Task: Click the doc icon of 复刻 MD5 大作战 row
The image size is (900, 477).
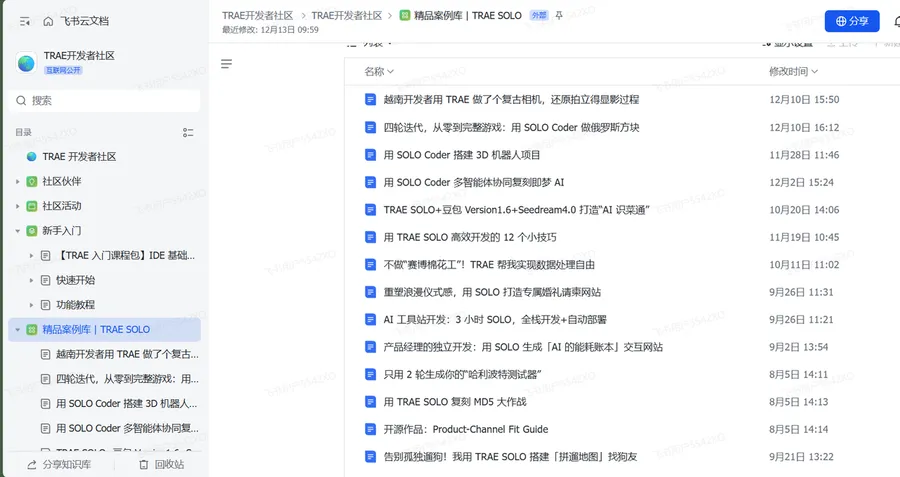Action: click(371, 402)
